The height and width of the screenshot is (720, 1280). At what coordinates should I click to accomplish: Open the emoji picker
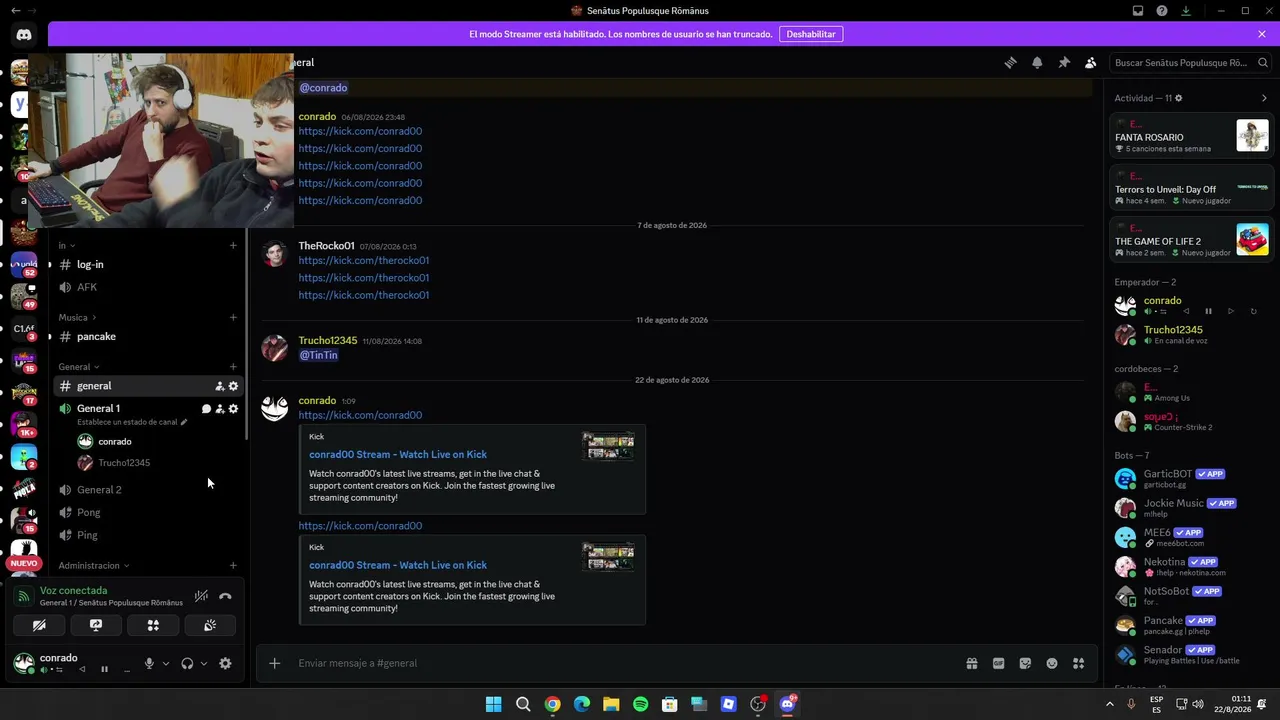1052,663
